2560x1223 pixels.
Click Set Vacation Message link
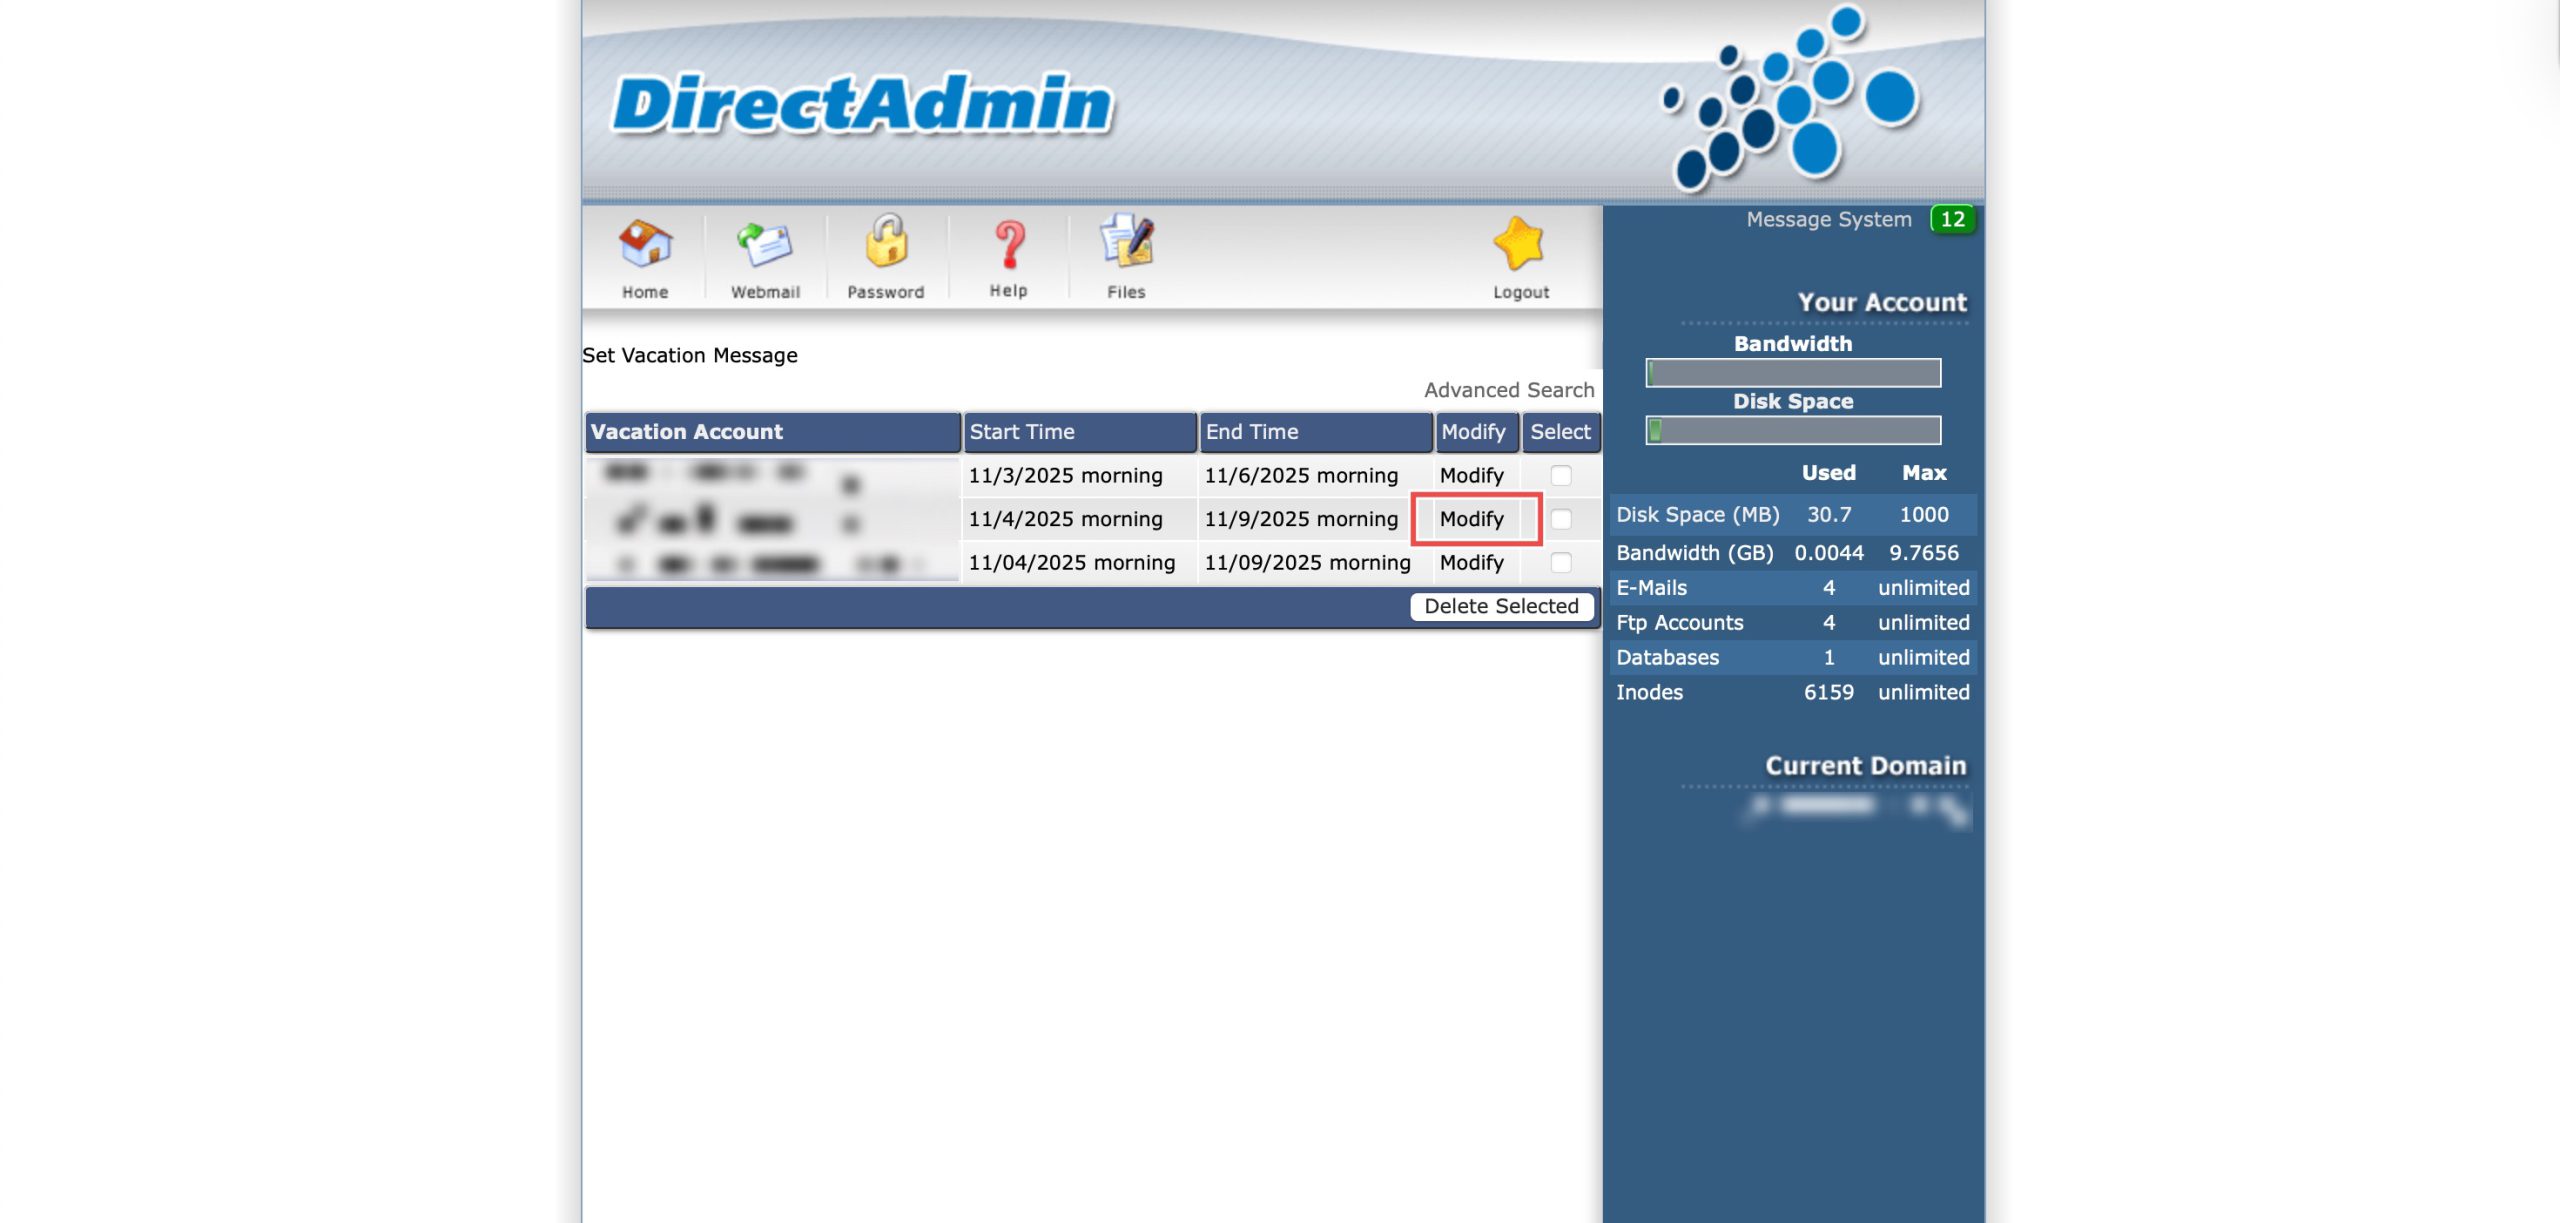690,355
